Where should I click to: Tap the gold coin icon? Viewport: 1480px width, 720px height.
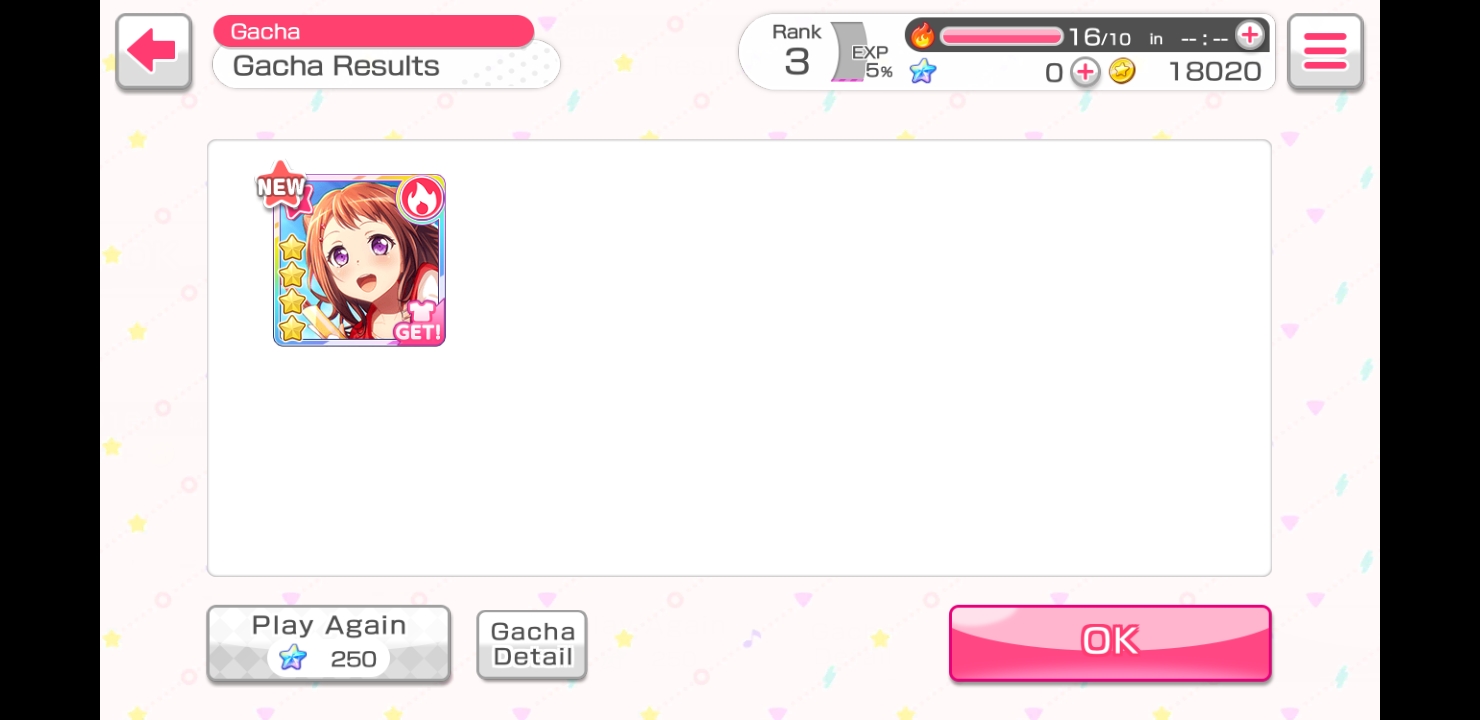[x=1122, y=72]
